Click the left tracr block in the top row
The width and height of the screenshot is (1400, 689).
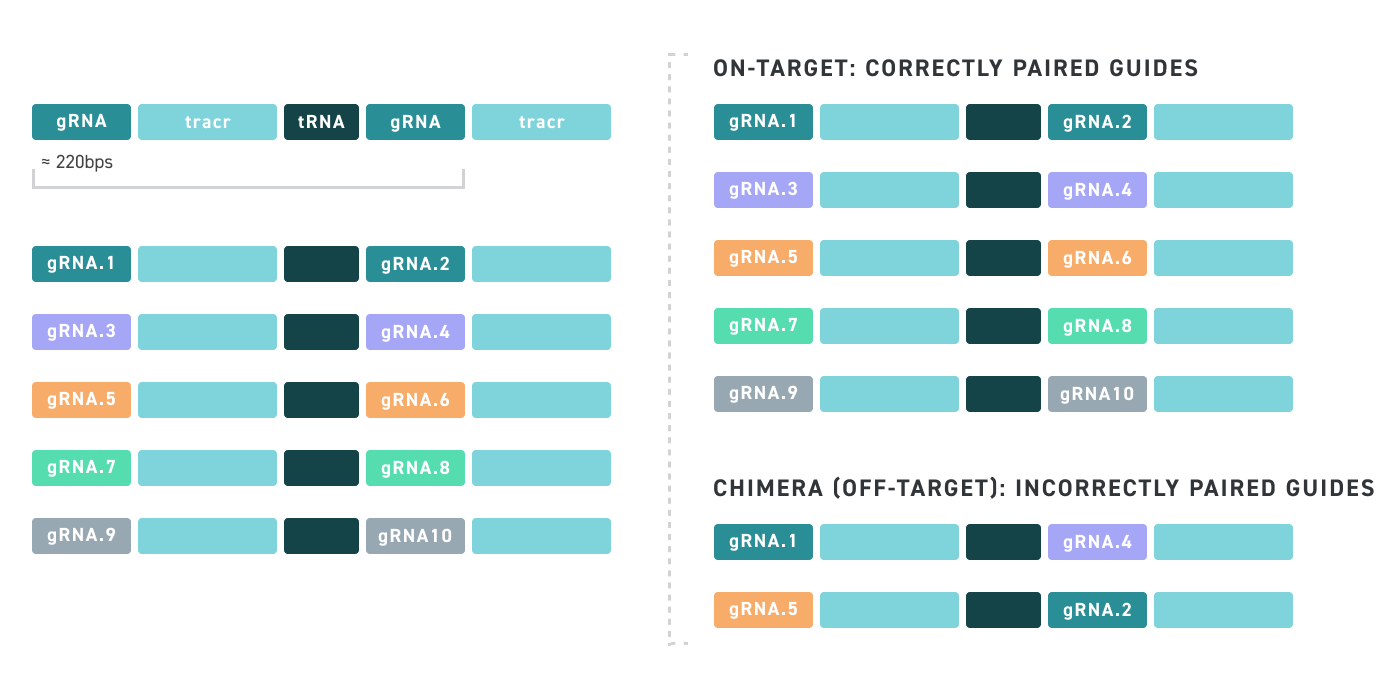(x=207, y=122)
